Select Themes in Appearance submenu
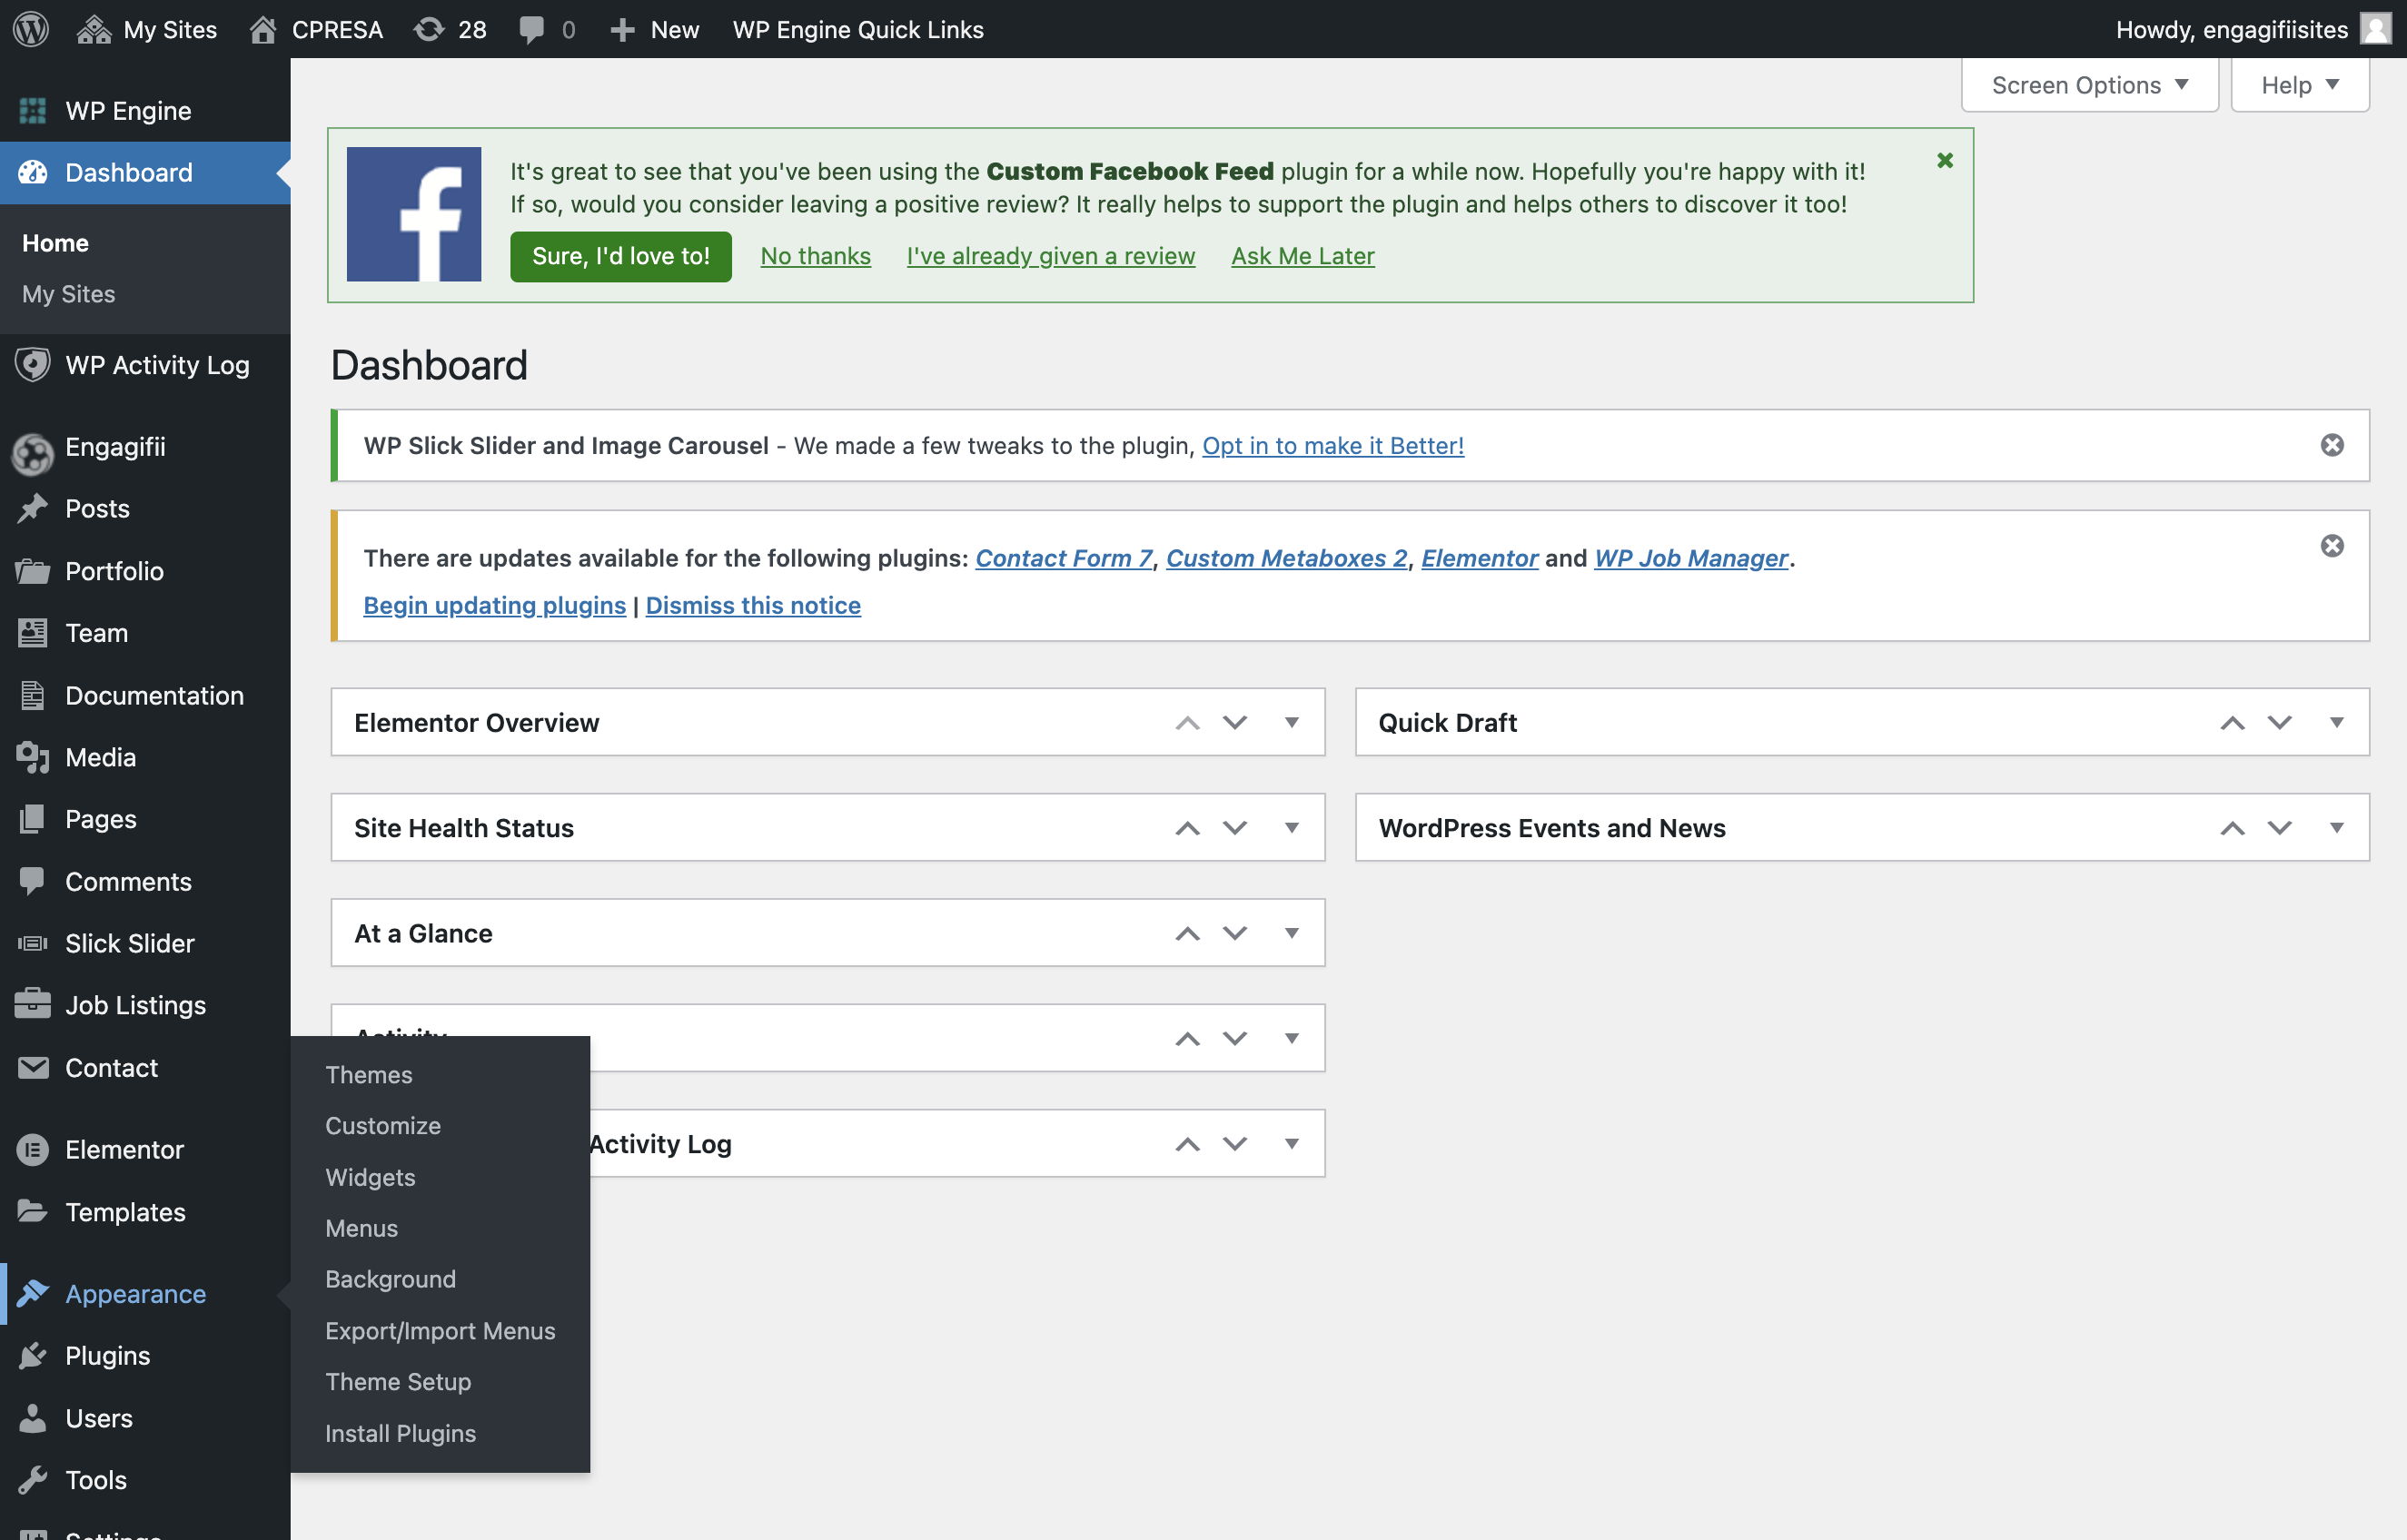Viewport: 2407px width, 1540px height. click(x=369, y=1074)
